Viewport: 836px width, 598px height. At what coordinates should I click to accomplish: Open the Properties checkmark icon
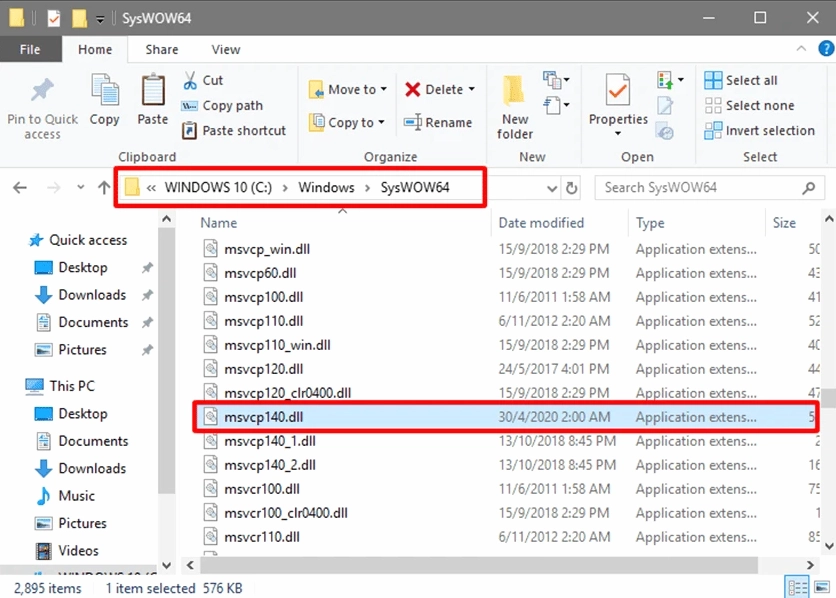[618, 90]
